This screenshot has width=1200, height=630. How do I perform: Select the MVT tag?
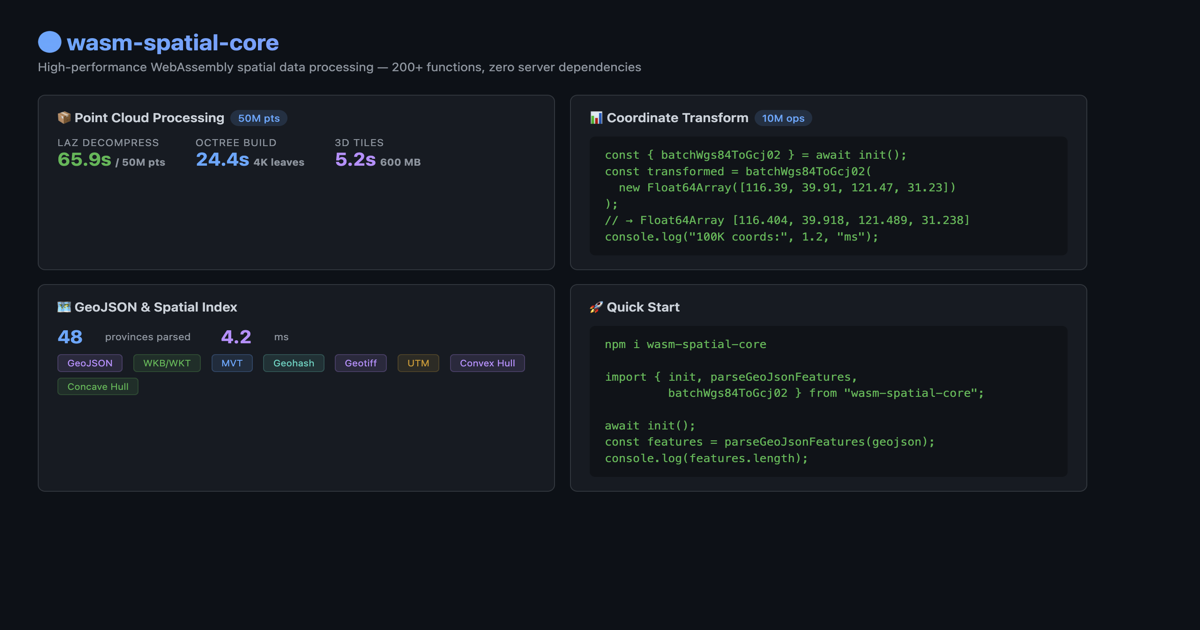(232, 363)
